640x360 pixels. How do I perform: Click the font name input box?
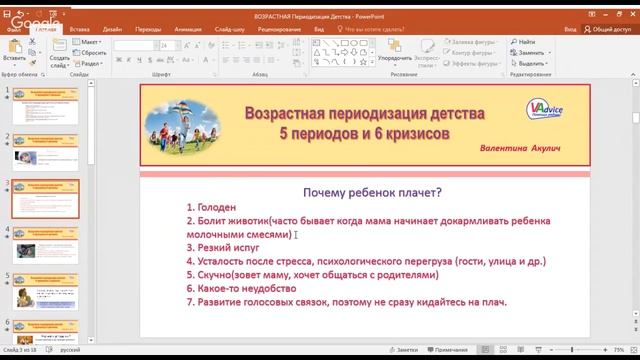click(133, 45)
